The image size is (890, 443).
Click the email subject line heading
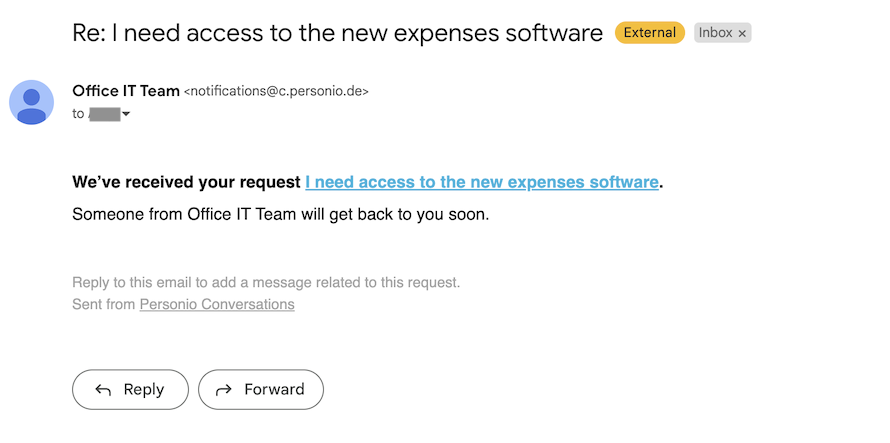click(337, 33)
